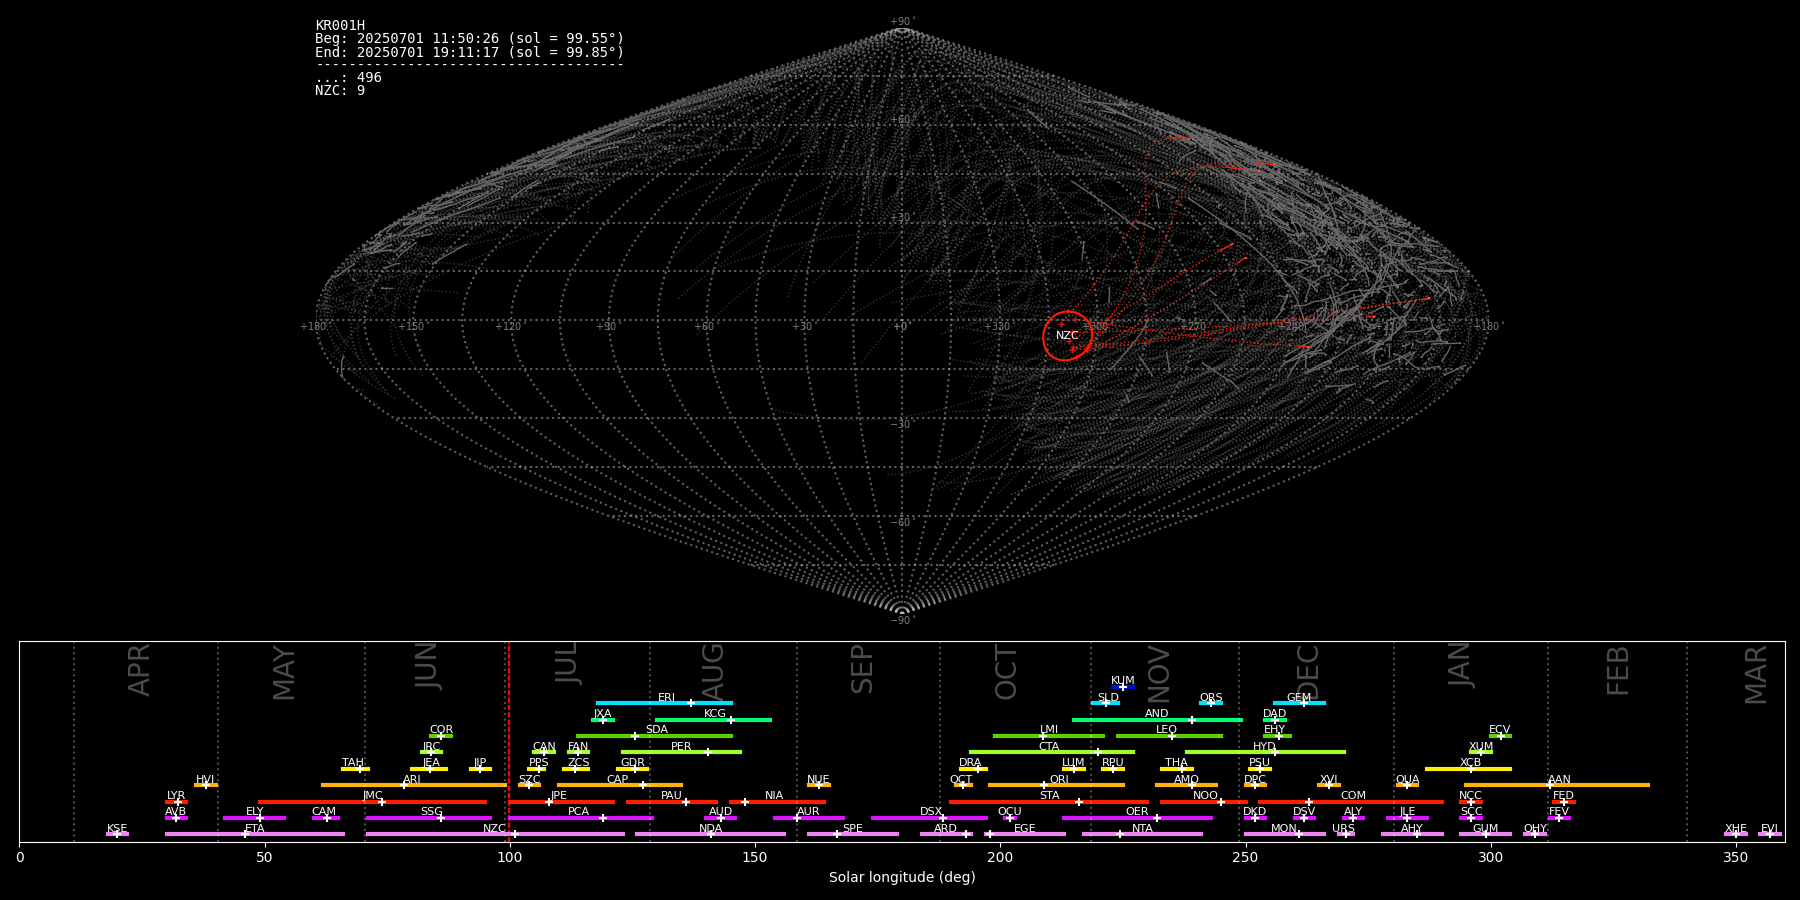Click the STA shower label

pyautogui.click(x=1050, y=796)
